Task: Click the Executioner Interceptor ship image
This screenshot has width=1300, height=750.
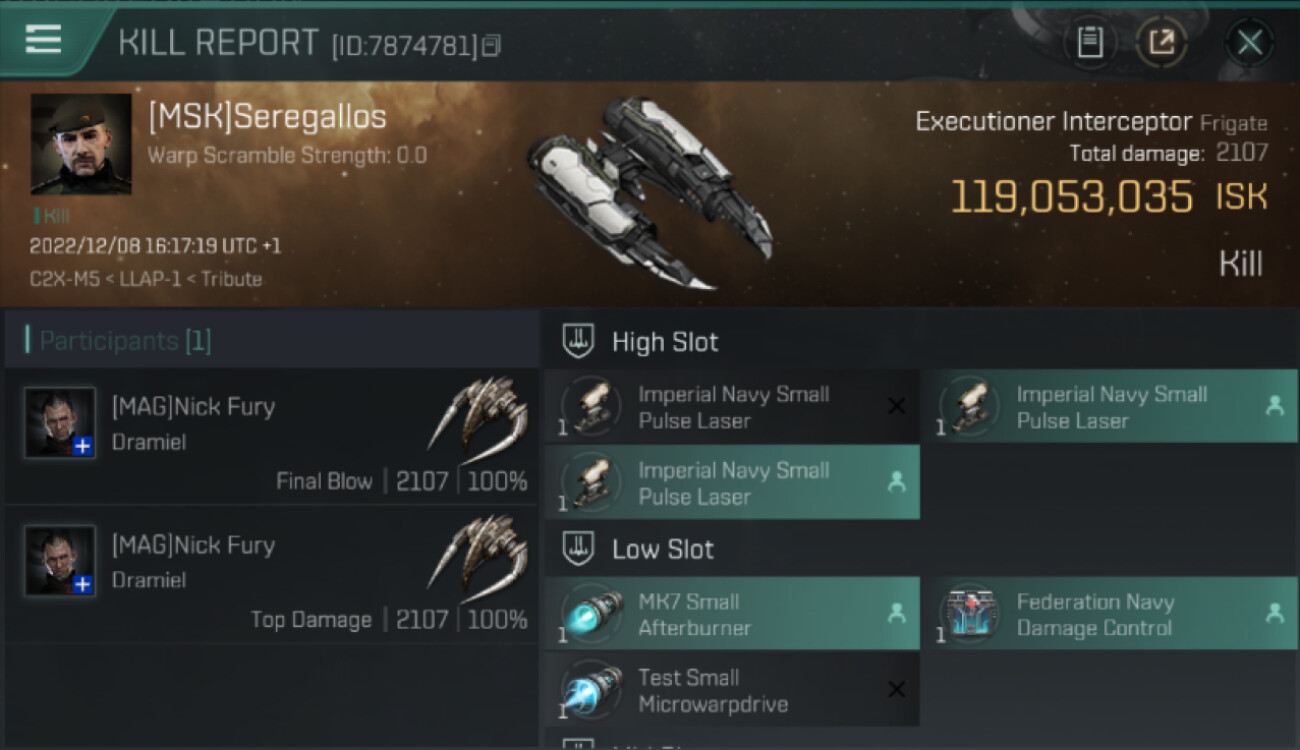Action: (x=650, y=190)
